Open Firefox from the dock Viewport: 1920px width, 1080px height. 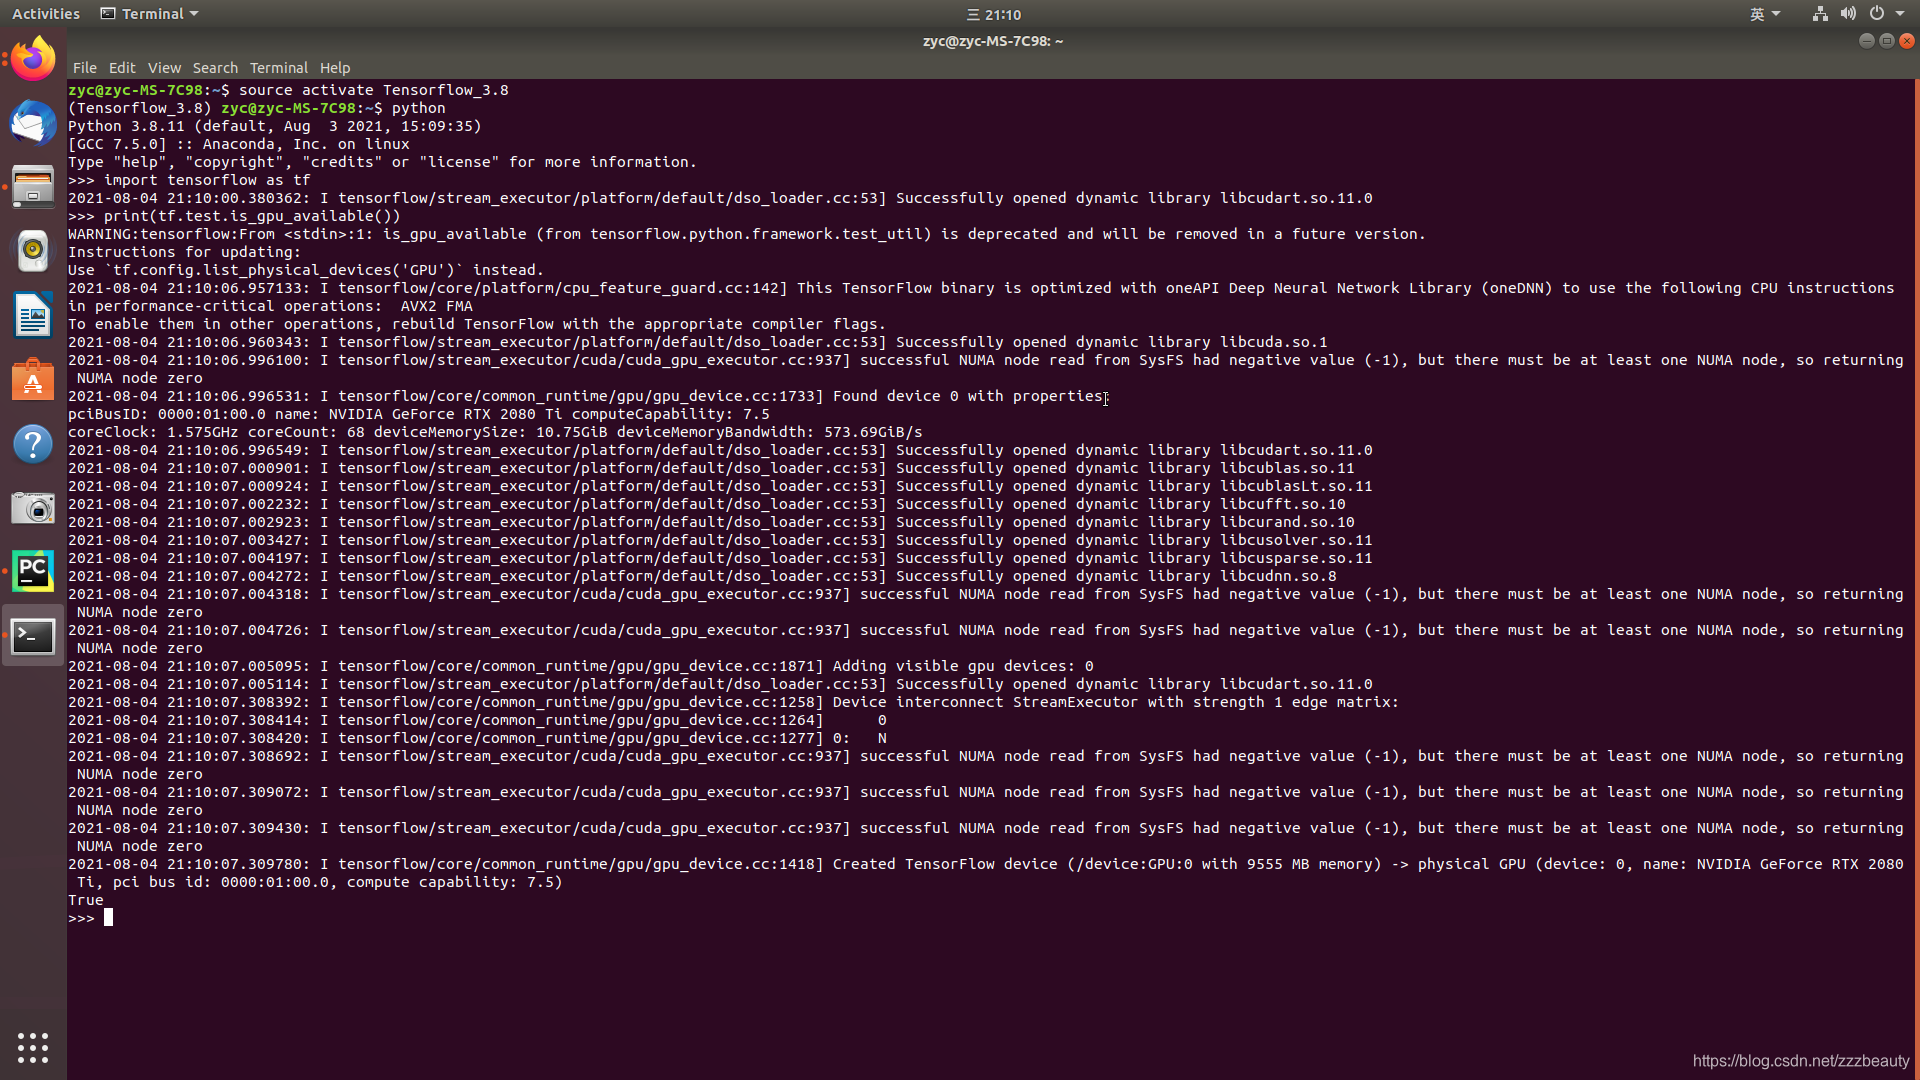tap(33, 59)
